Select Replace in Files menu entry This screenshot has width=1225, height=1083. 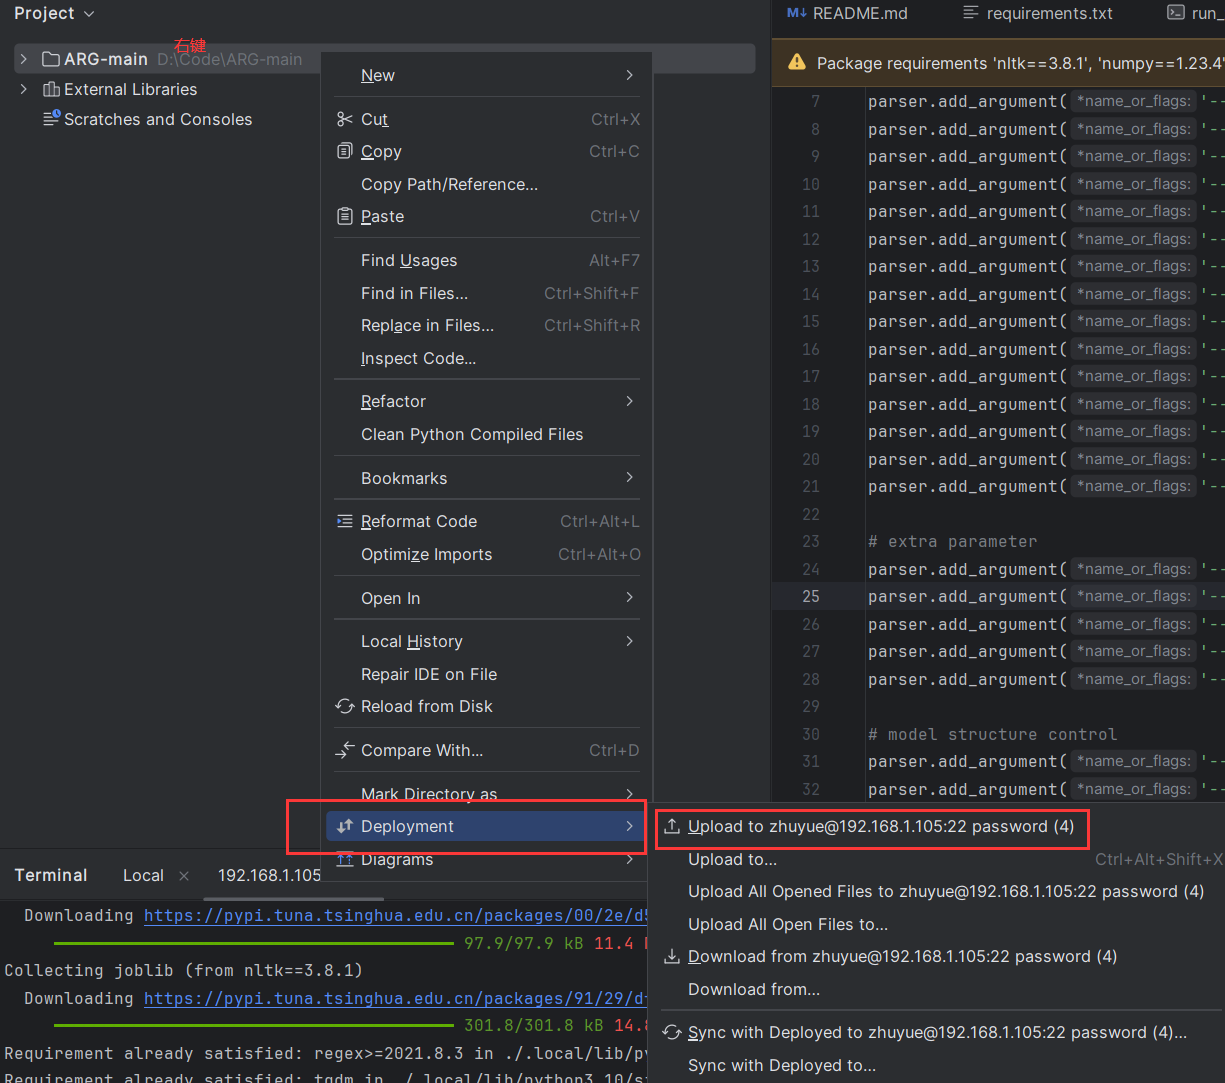[x=488, y=325]
